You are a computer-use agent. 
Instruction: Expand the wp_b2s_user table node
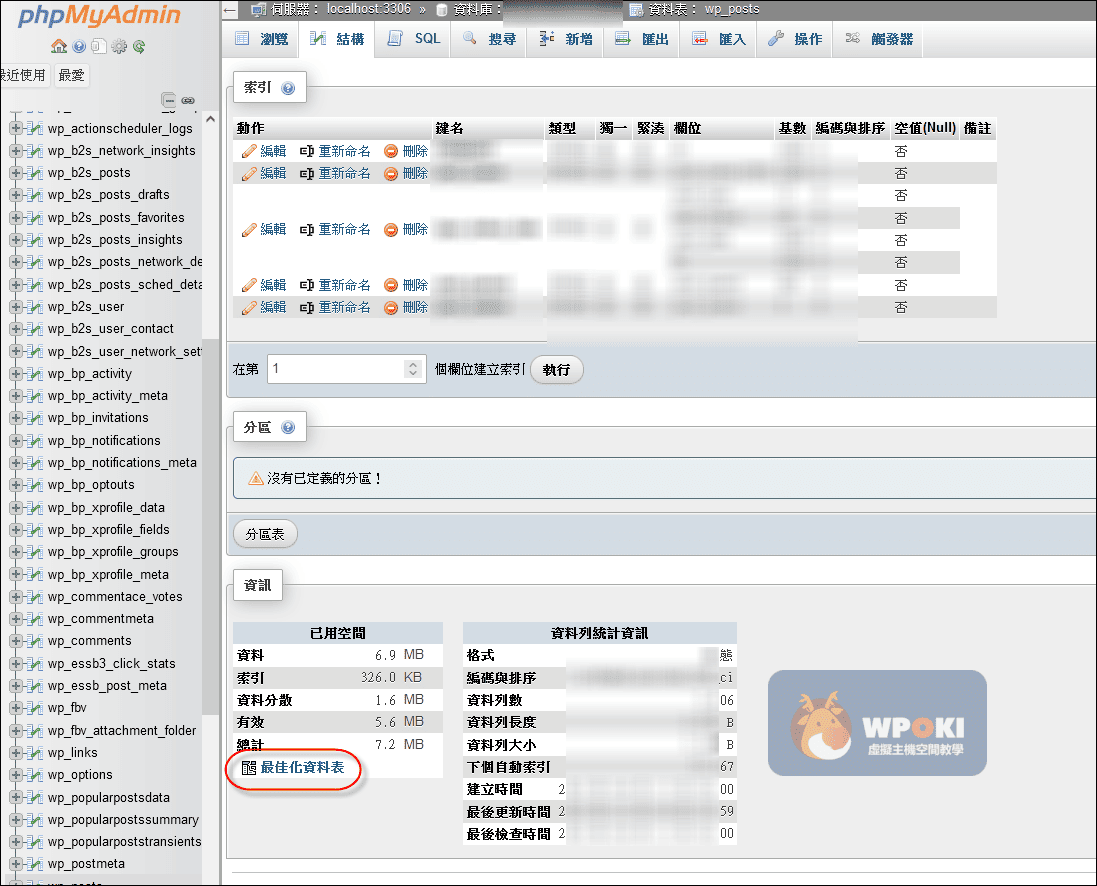[x=16, y=307]
